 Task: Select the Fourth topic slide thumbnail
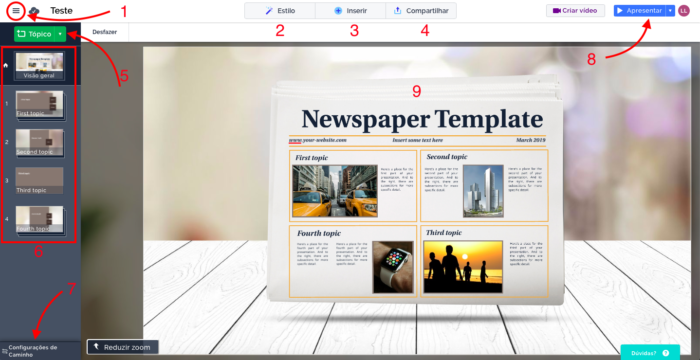pos(39,219)
